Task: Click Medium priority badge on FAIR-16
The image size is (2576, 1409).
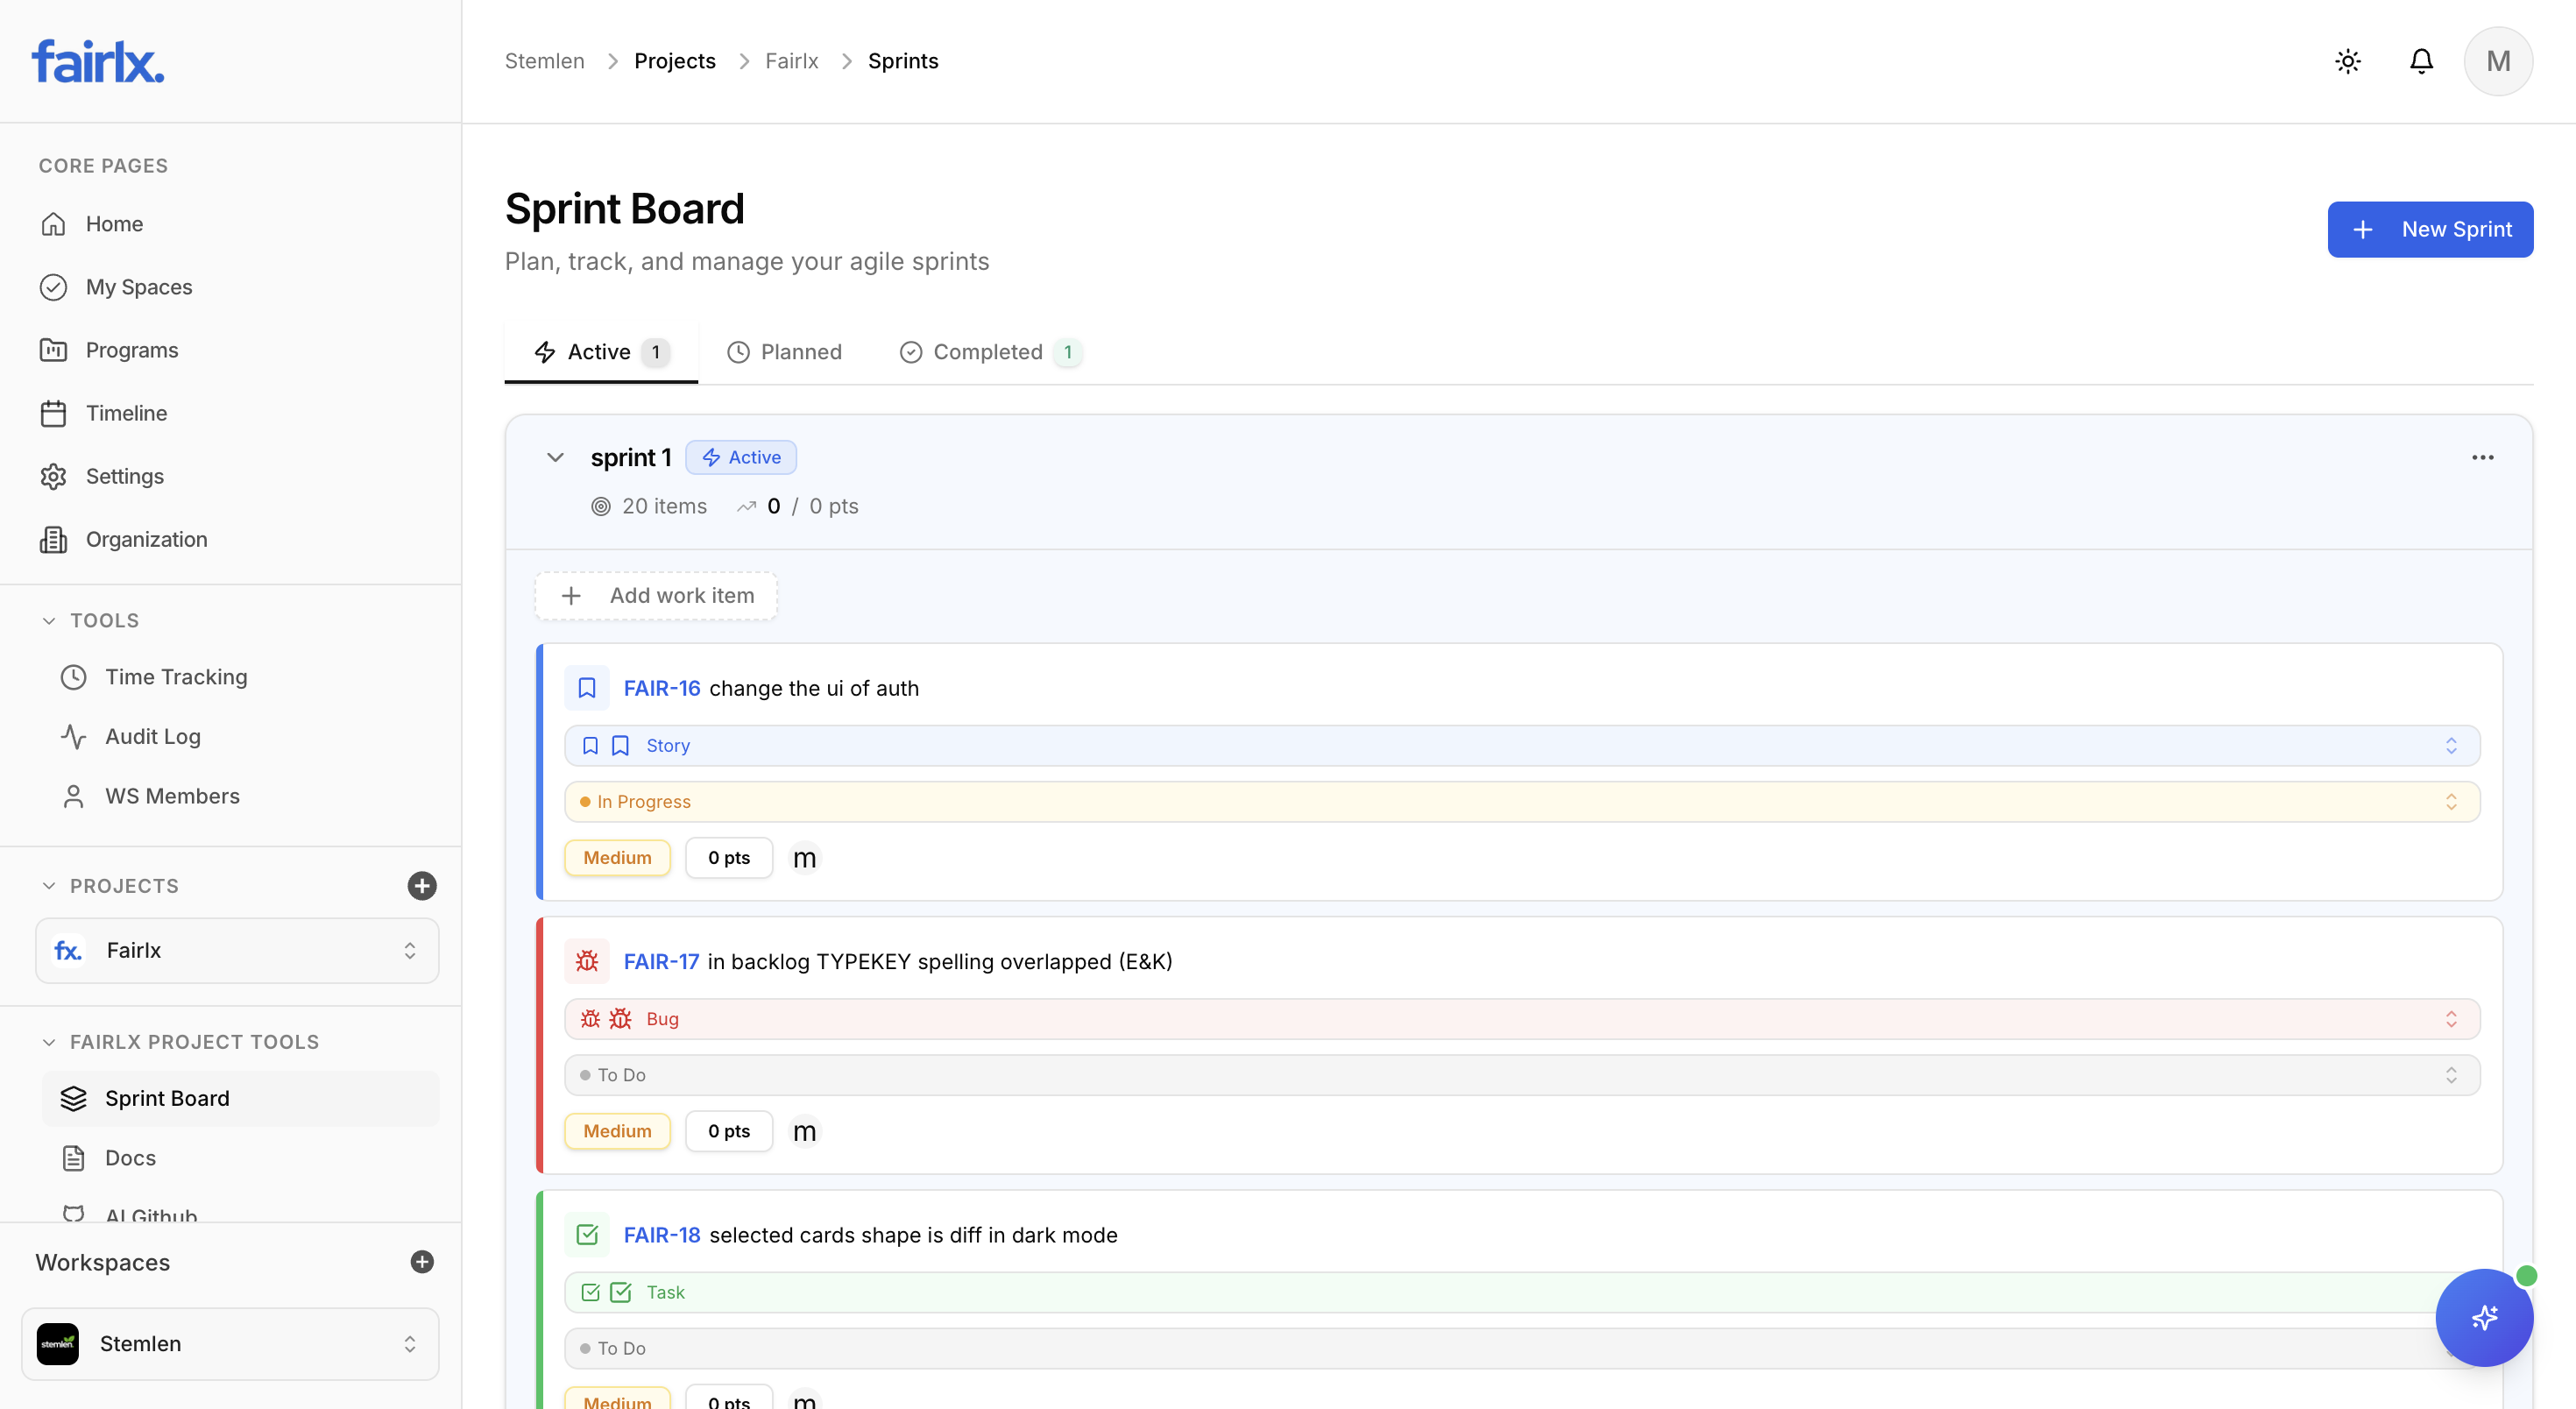Action: [x=617, y=858]
